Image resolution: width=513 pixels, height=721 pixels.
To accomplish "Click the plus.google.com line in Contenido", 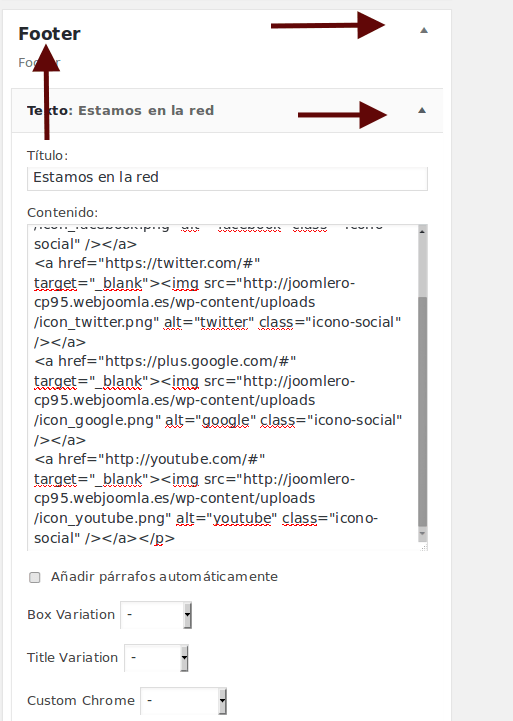I will (165, 361).
